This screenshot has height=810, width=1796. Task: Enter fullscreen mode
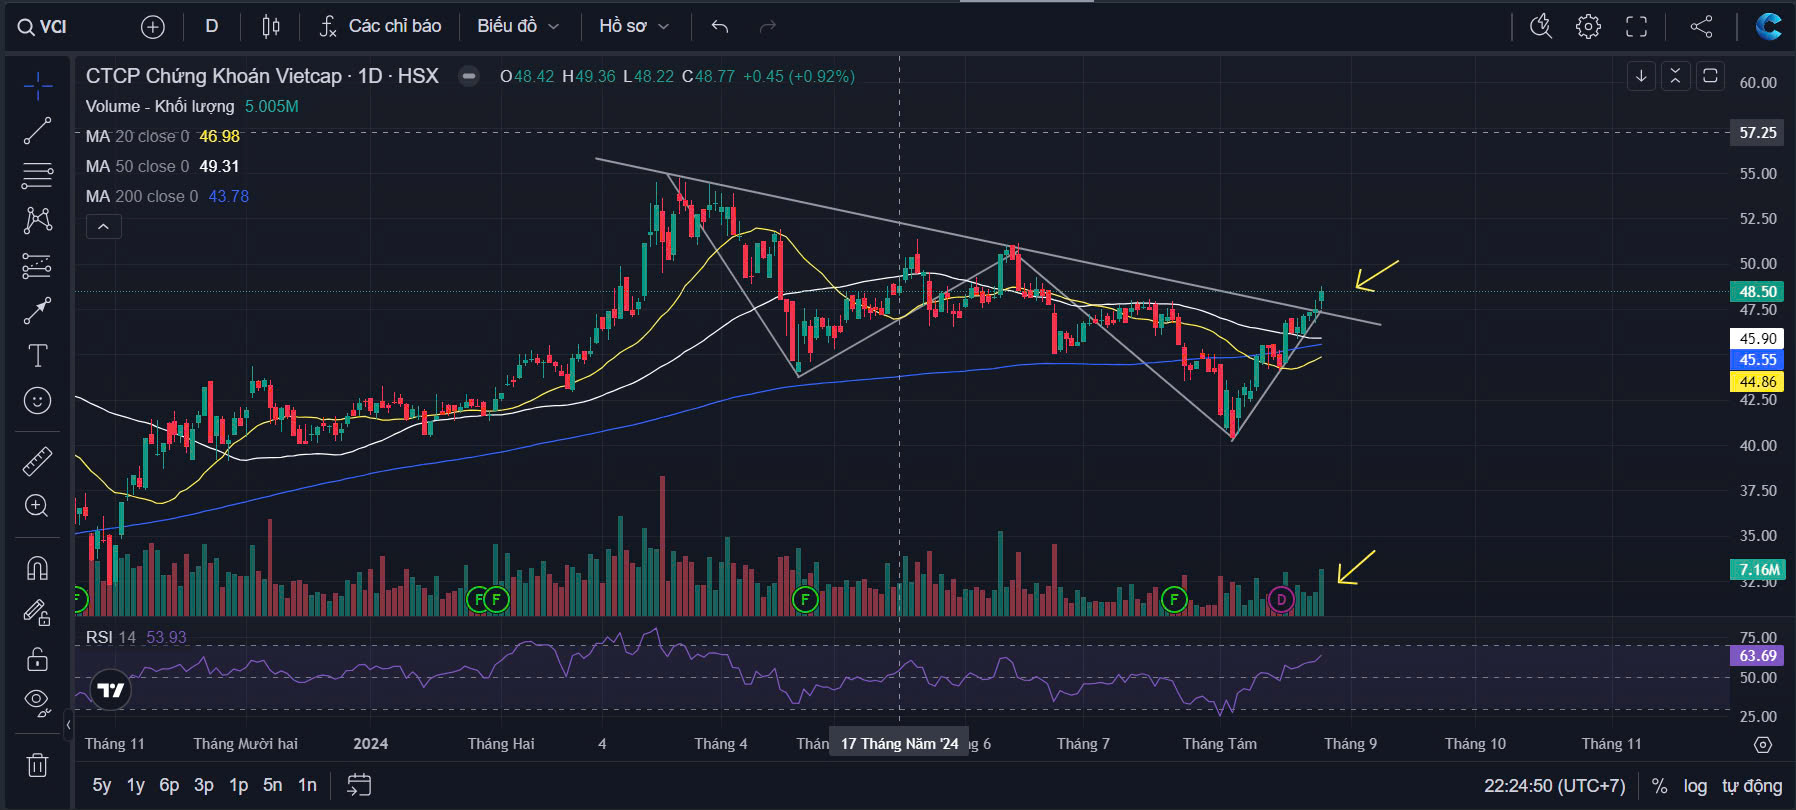point(1636,27)
